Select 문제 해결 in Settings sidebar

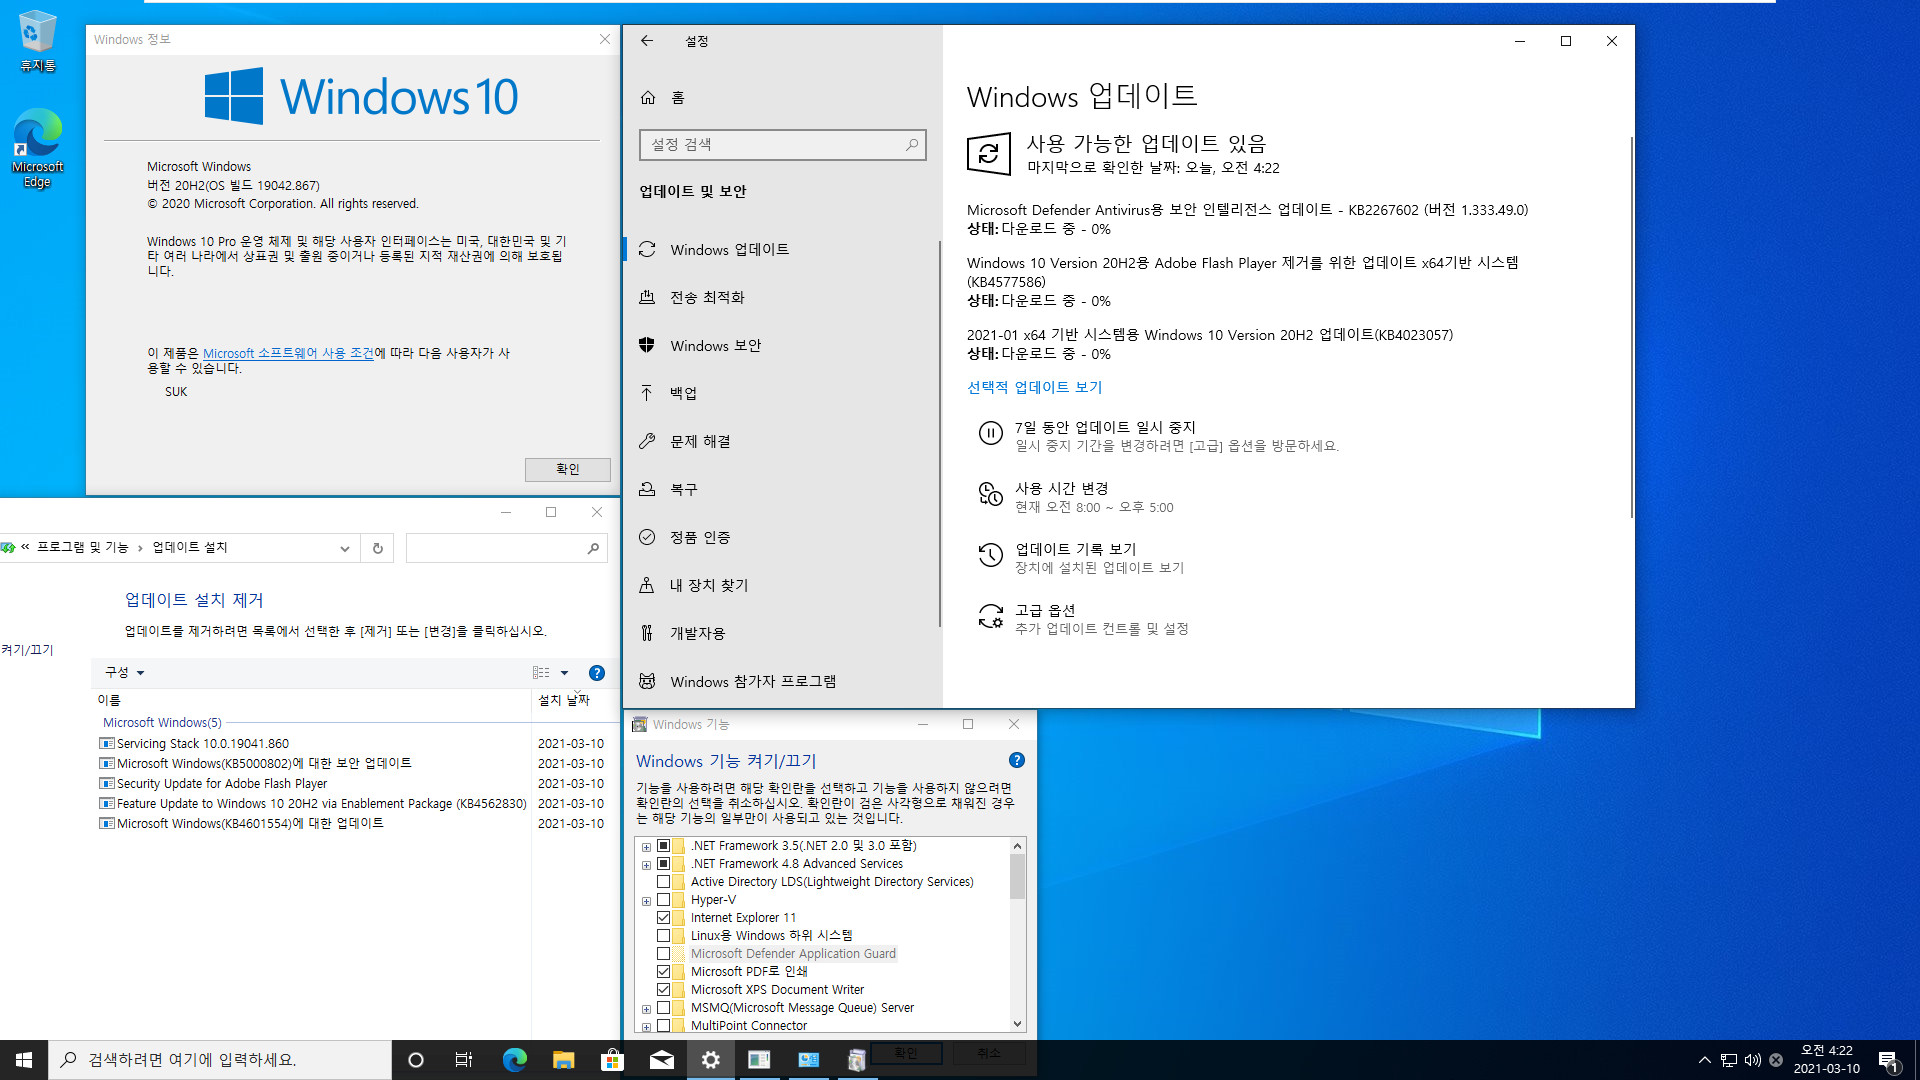coord(780,442)
